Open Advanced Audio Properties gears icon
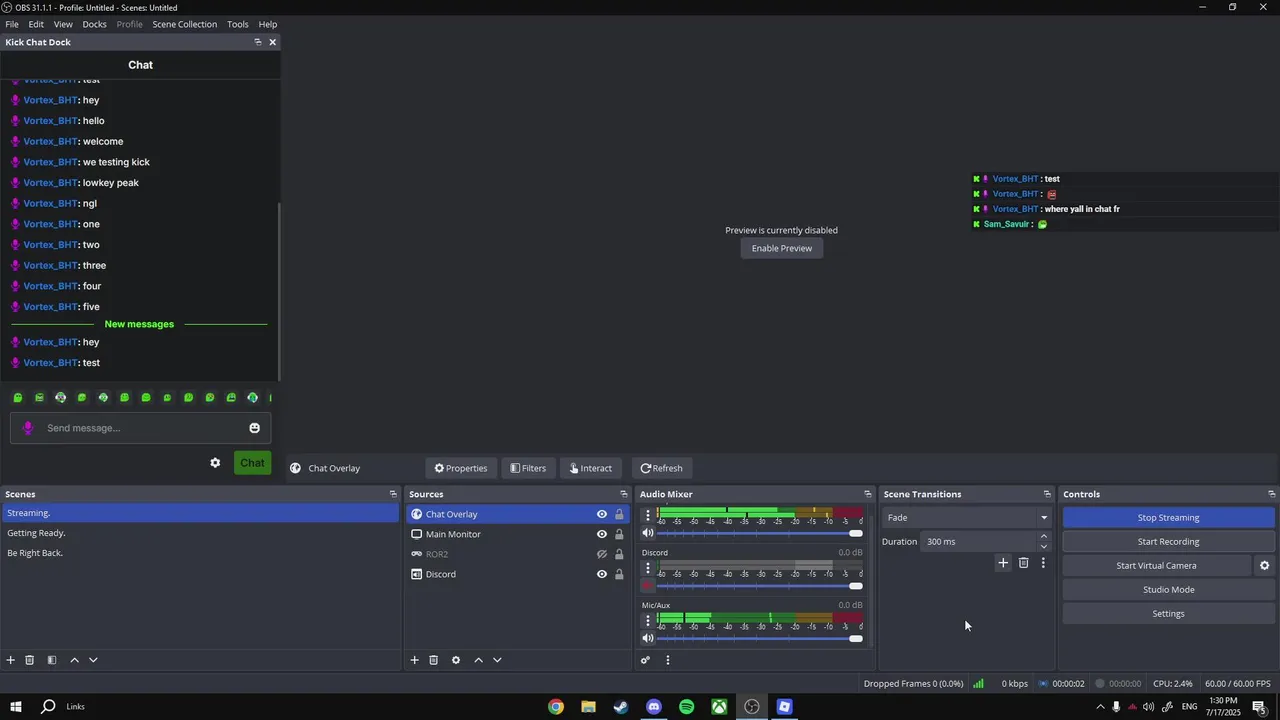This screenshot has height=720, width=1280. tap(645, 660)
